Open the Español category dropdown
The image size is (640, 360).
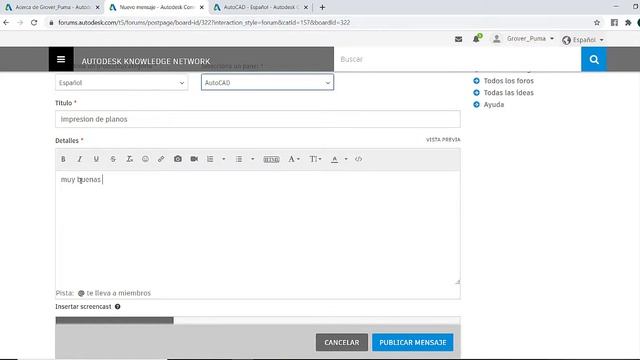122,83
